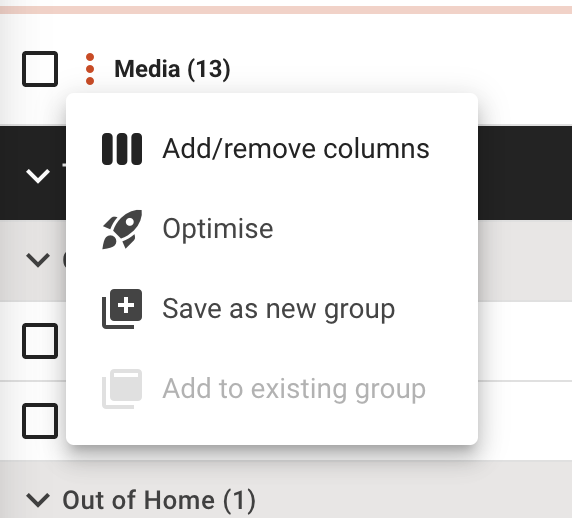Click the grey group header row right of the popup
The height and width of the screenshot is (518, 572).
click(x=525, y=260)
